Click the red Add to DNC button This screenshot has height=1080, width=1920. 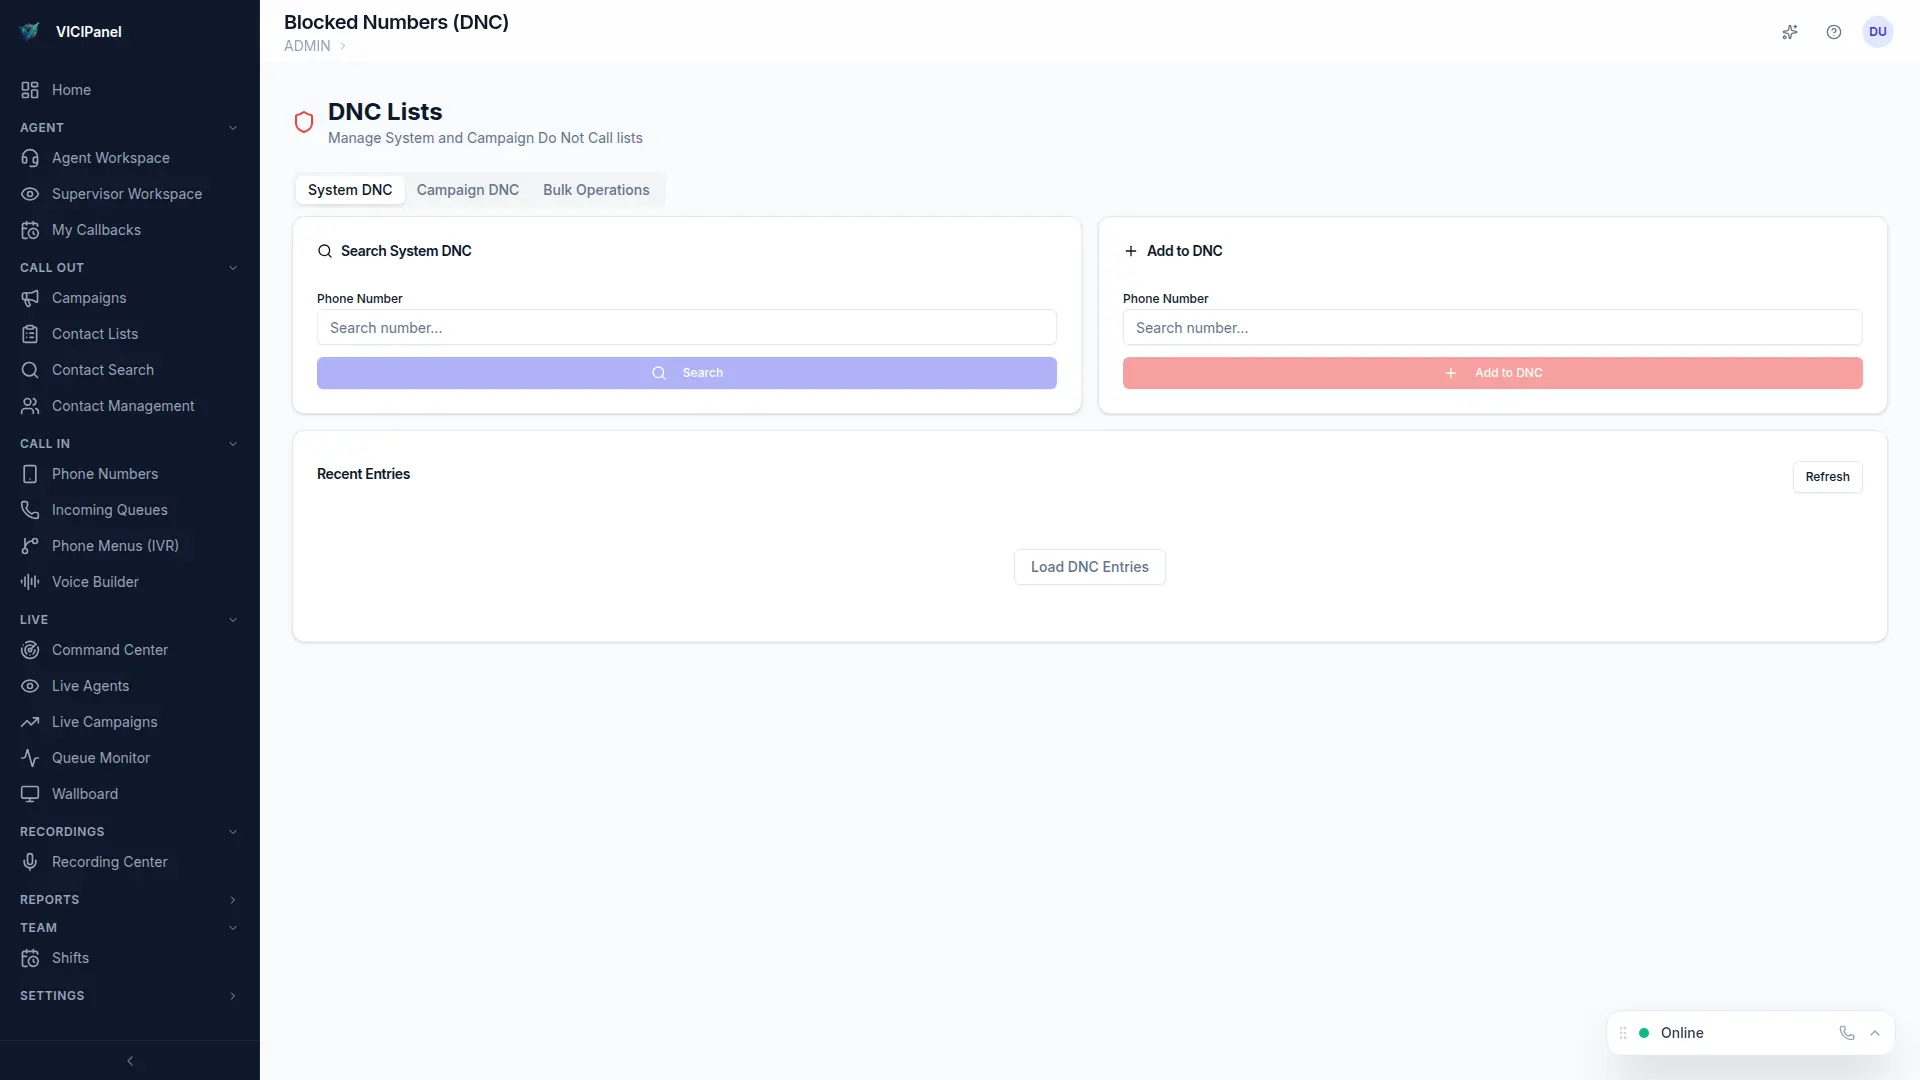tap(1492, 373)
